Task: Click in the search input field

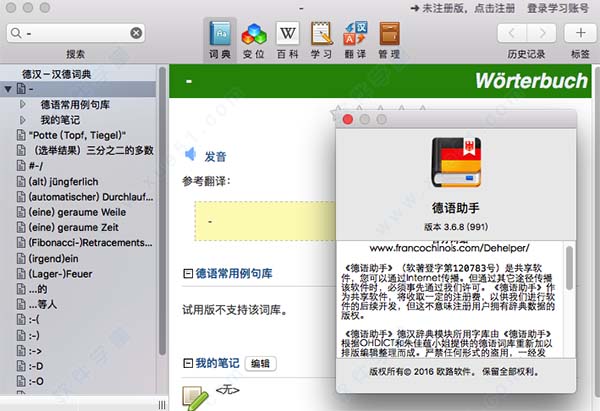Action: pyautogui.click(x=77, y=33)
